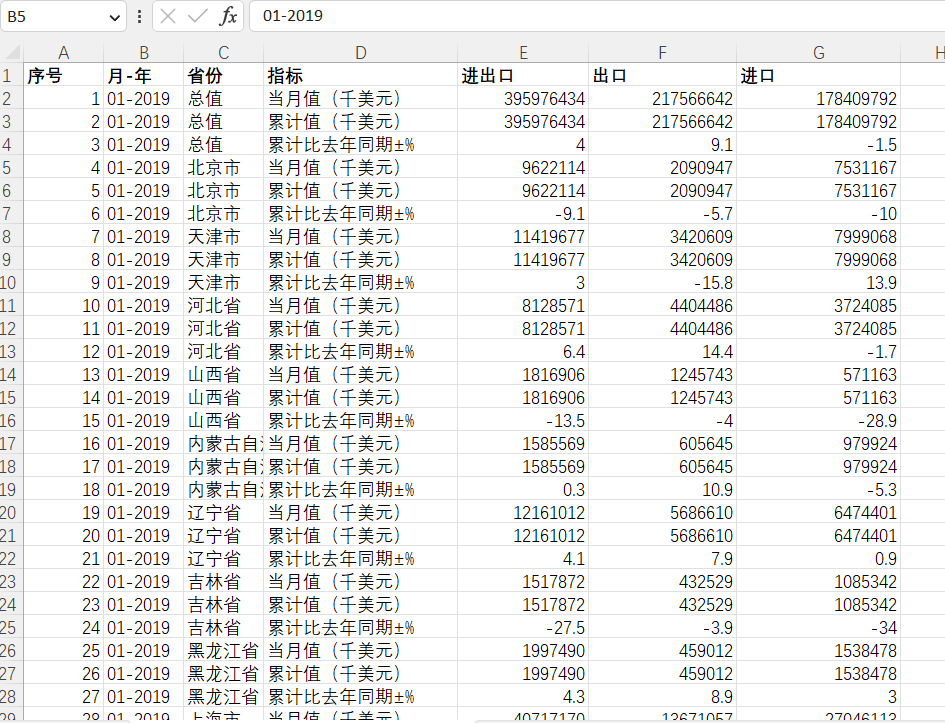Select cell -15.8 in row 10

pos(662,283)
